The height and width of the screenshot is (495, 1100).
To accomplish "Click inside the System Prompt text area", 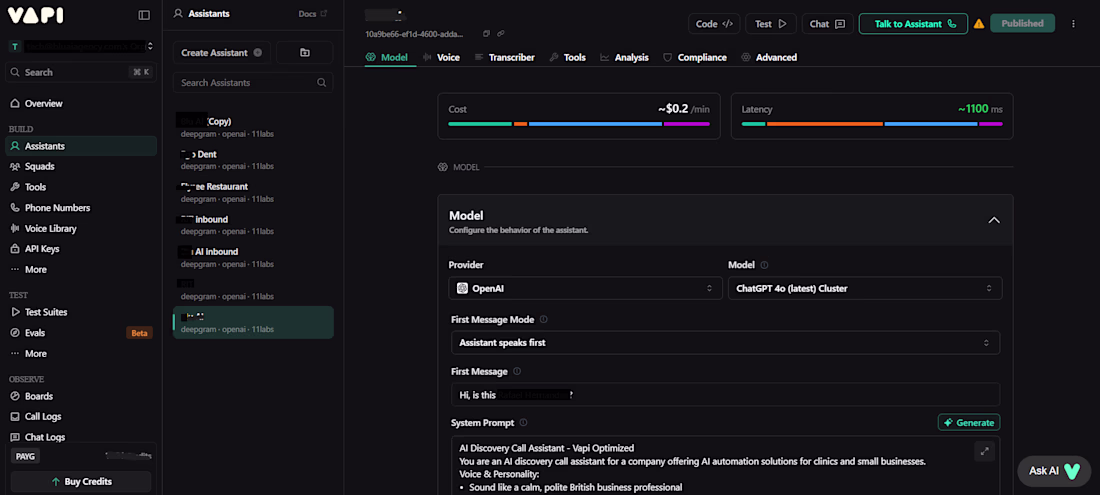I will [x=725, y=466].
